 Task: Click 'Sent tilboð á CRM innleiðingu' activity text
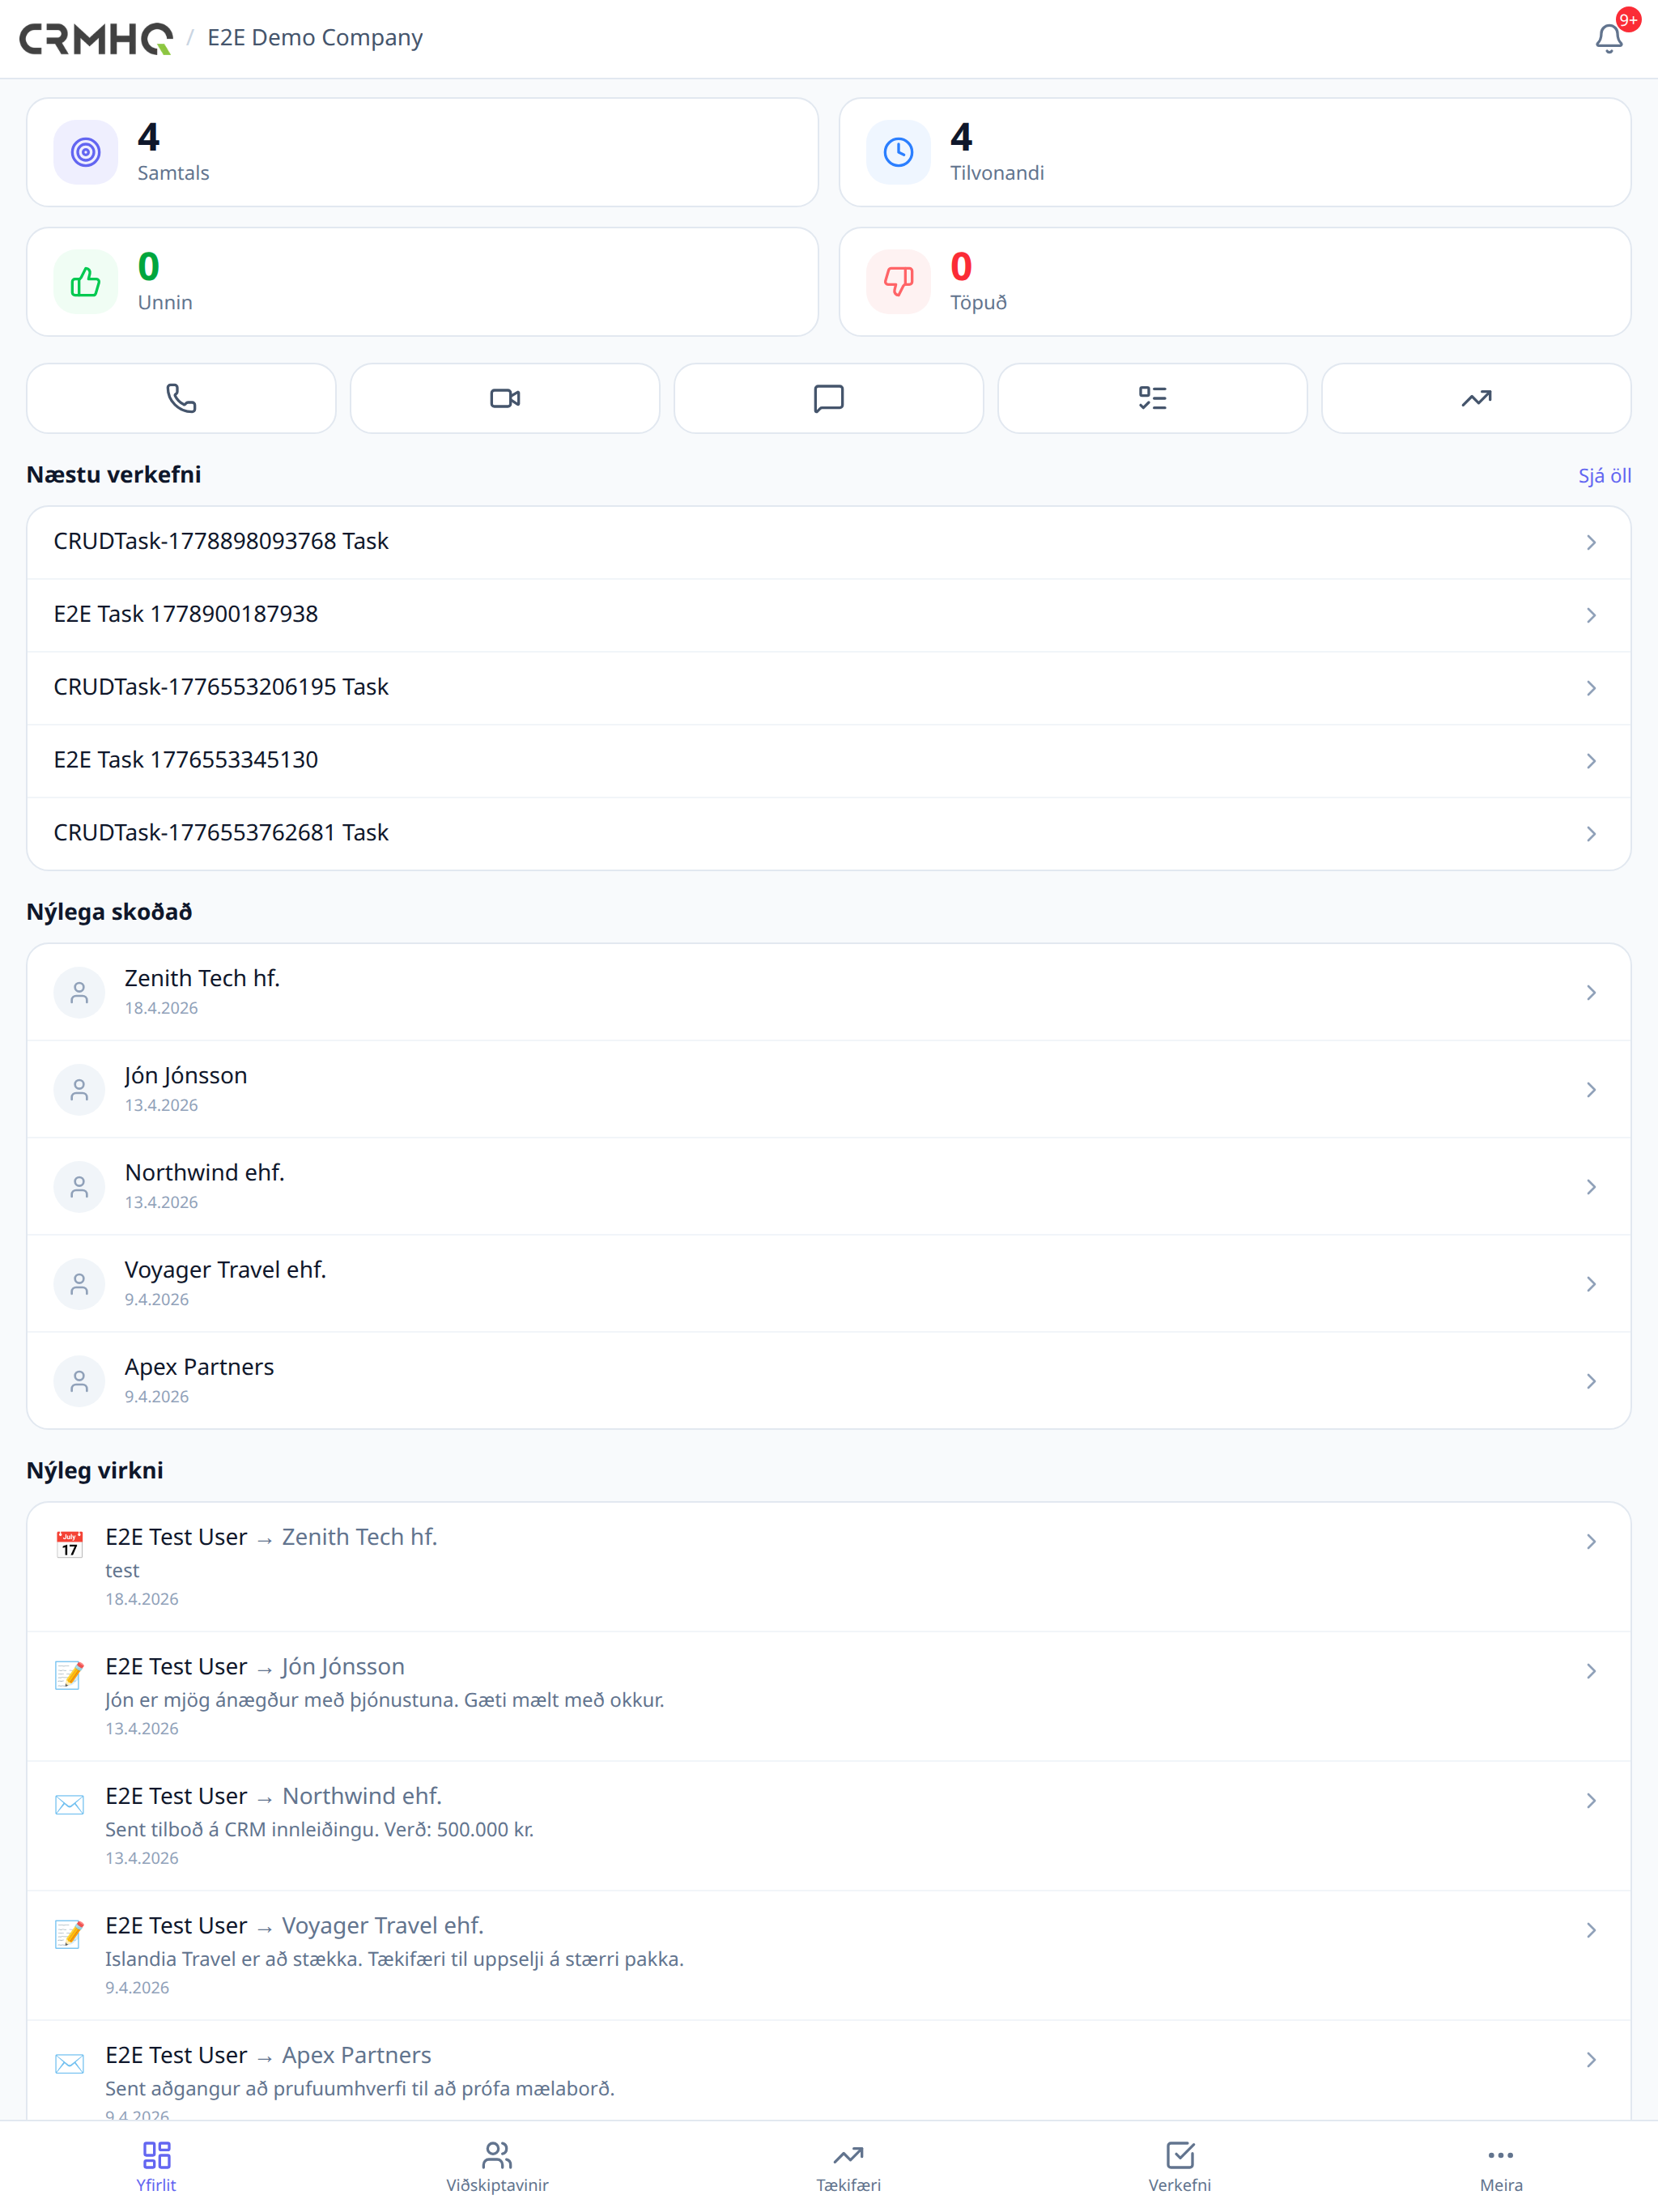click(x=320, y=1829)
